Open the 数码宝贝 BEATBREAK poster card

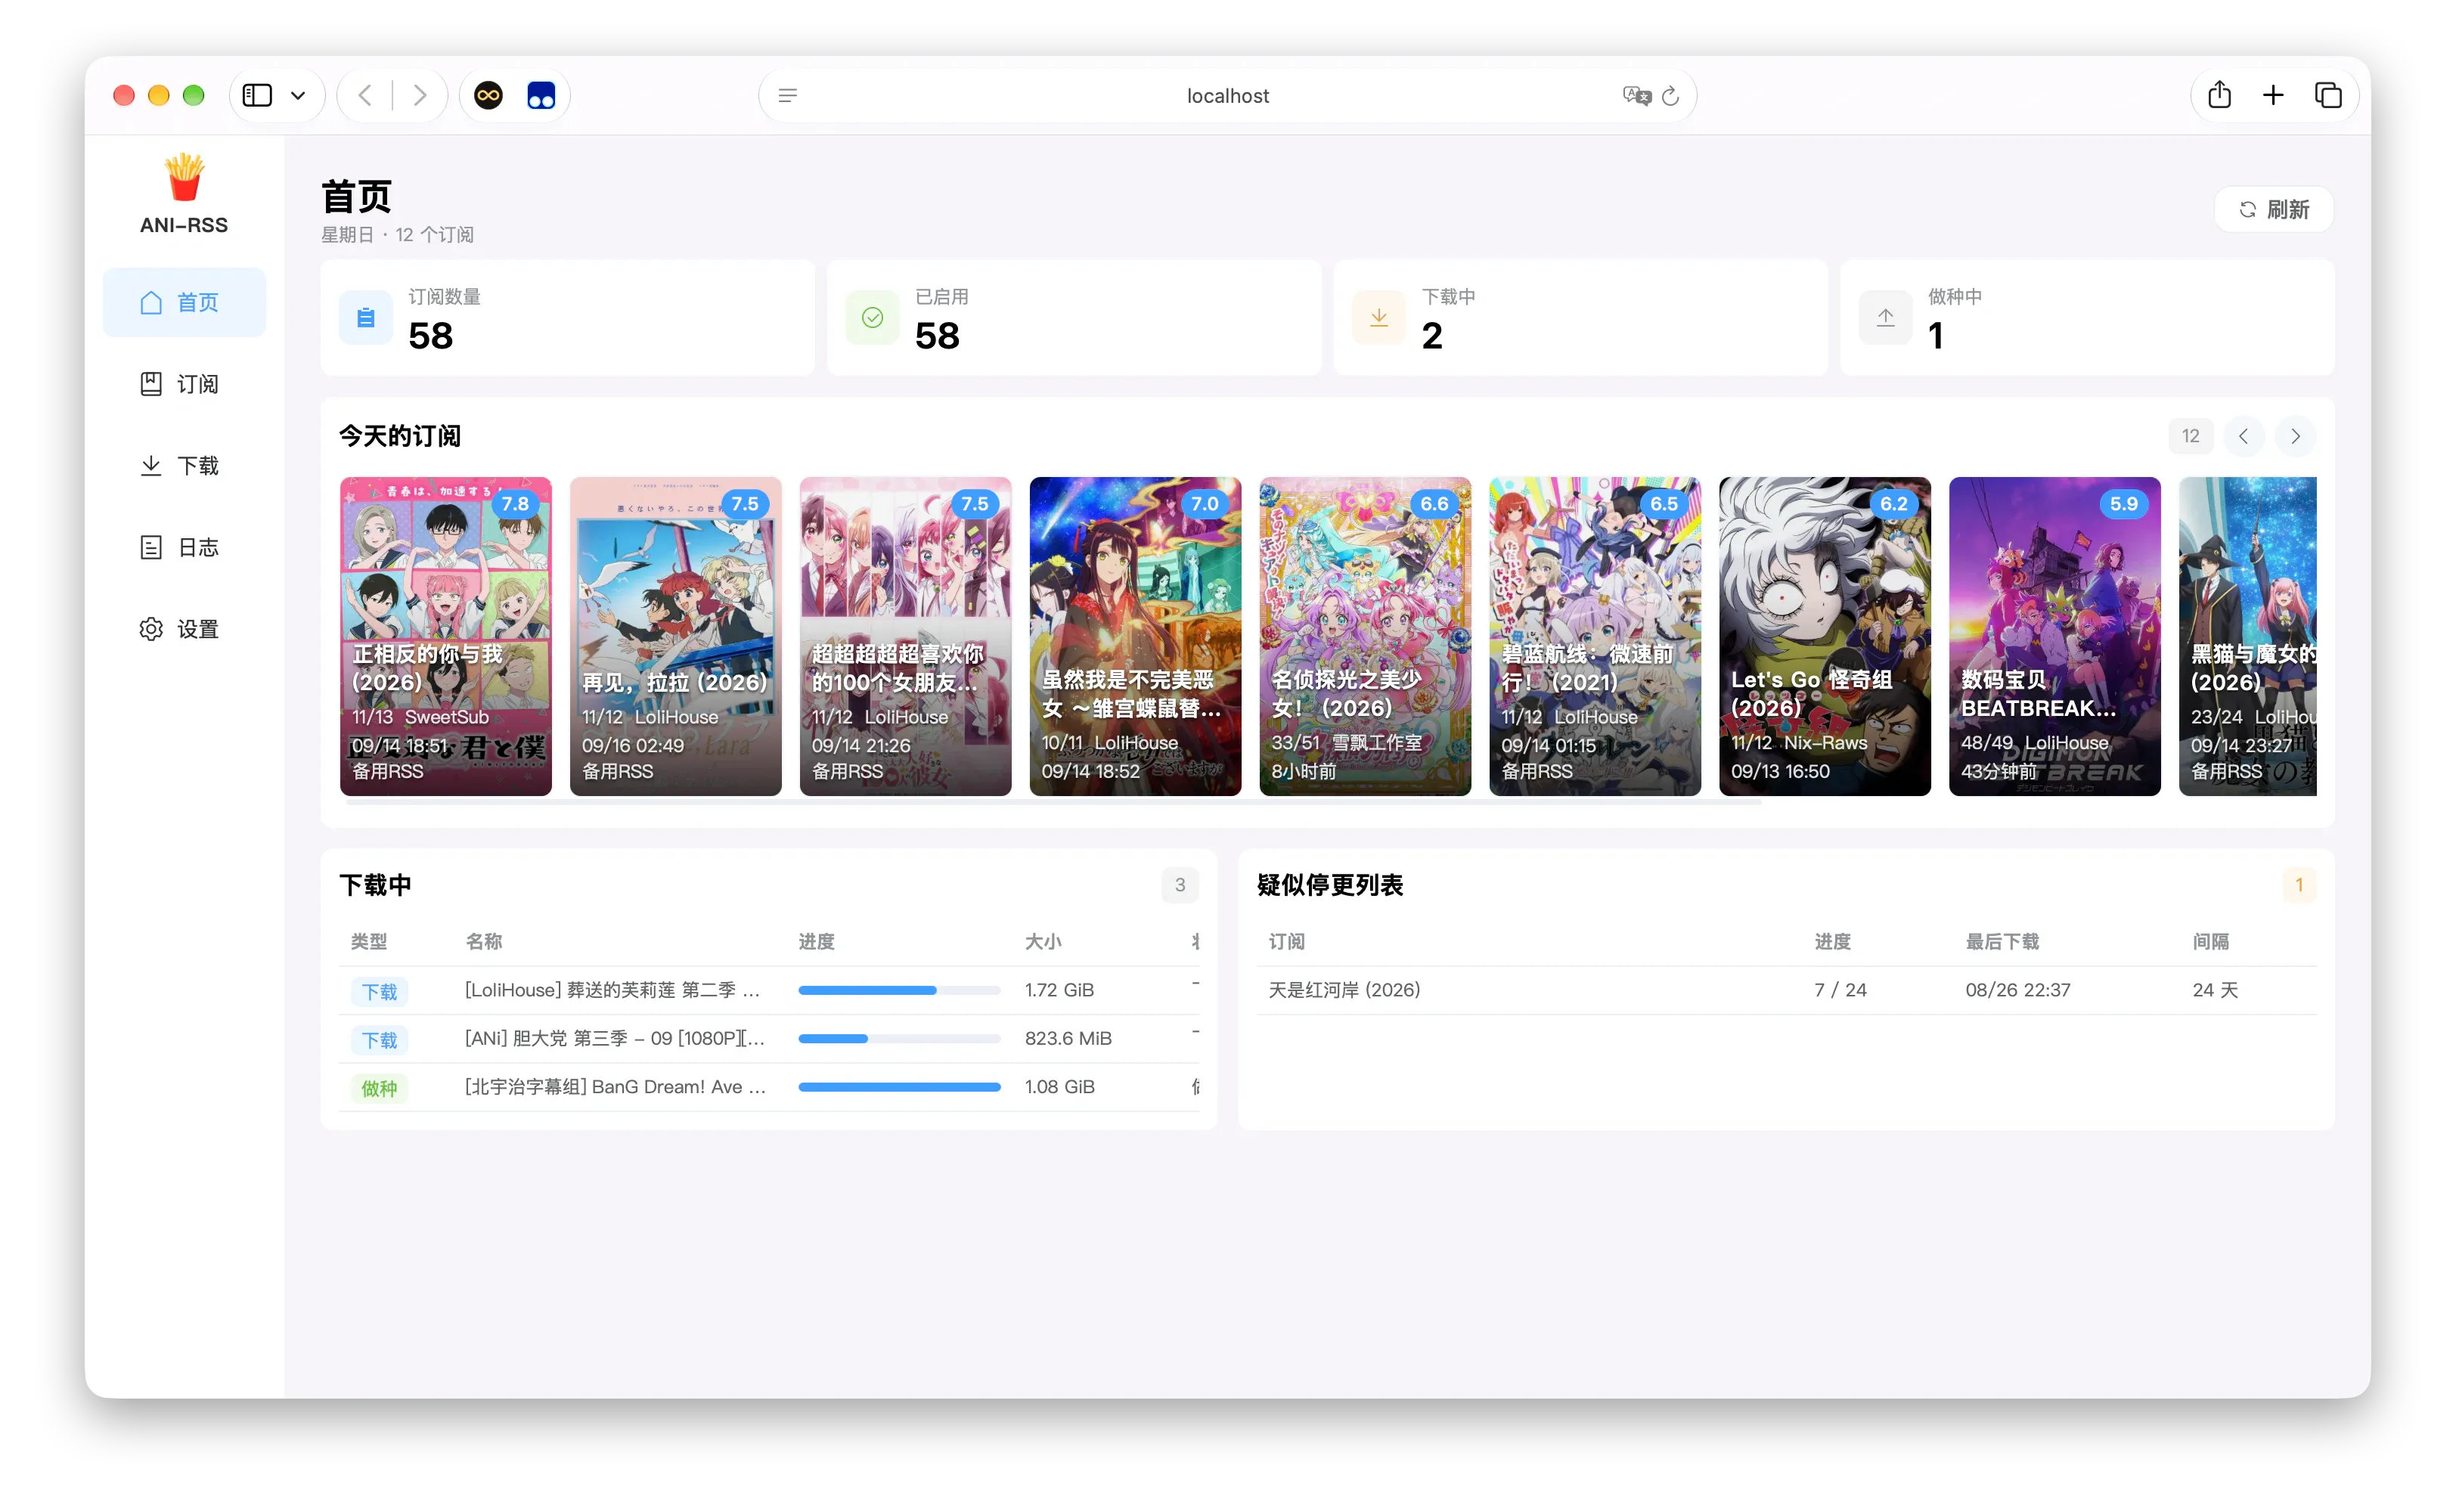(x=2055, y=636)
